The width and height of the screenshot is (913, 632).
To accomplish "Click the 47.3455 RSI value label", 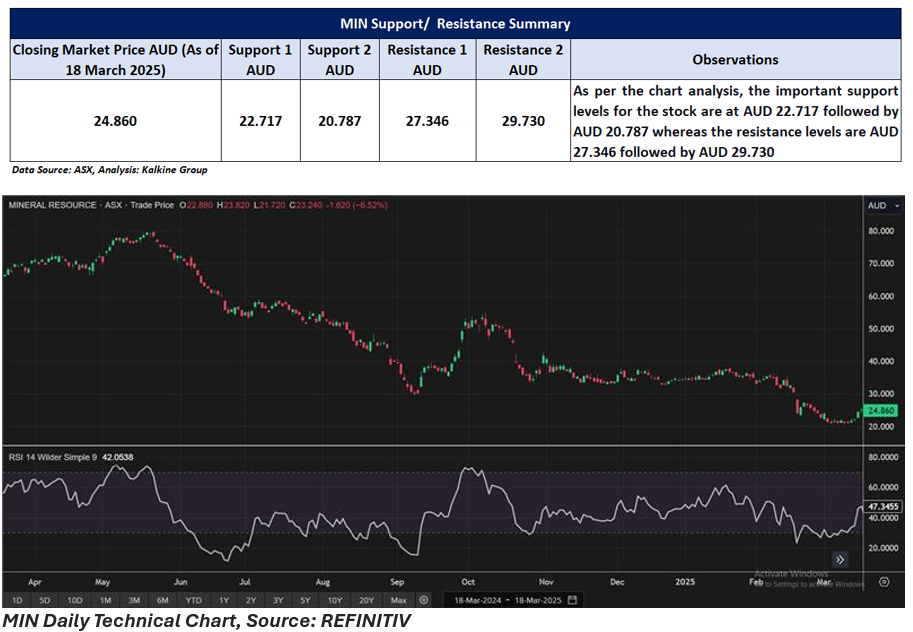I will tap(883, 506).
